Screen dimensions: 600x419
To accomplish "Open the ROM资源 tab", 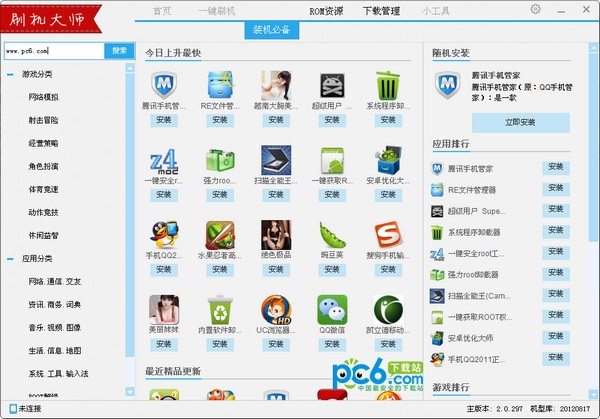I will point(326,11).
